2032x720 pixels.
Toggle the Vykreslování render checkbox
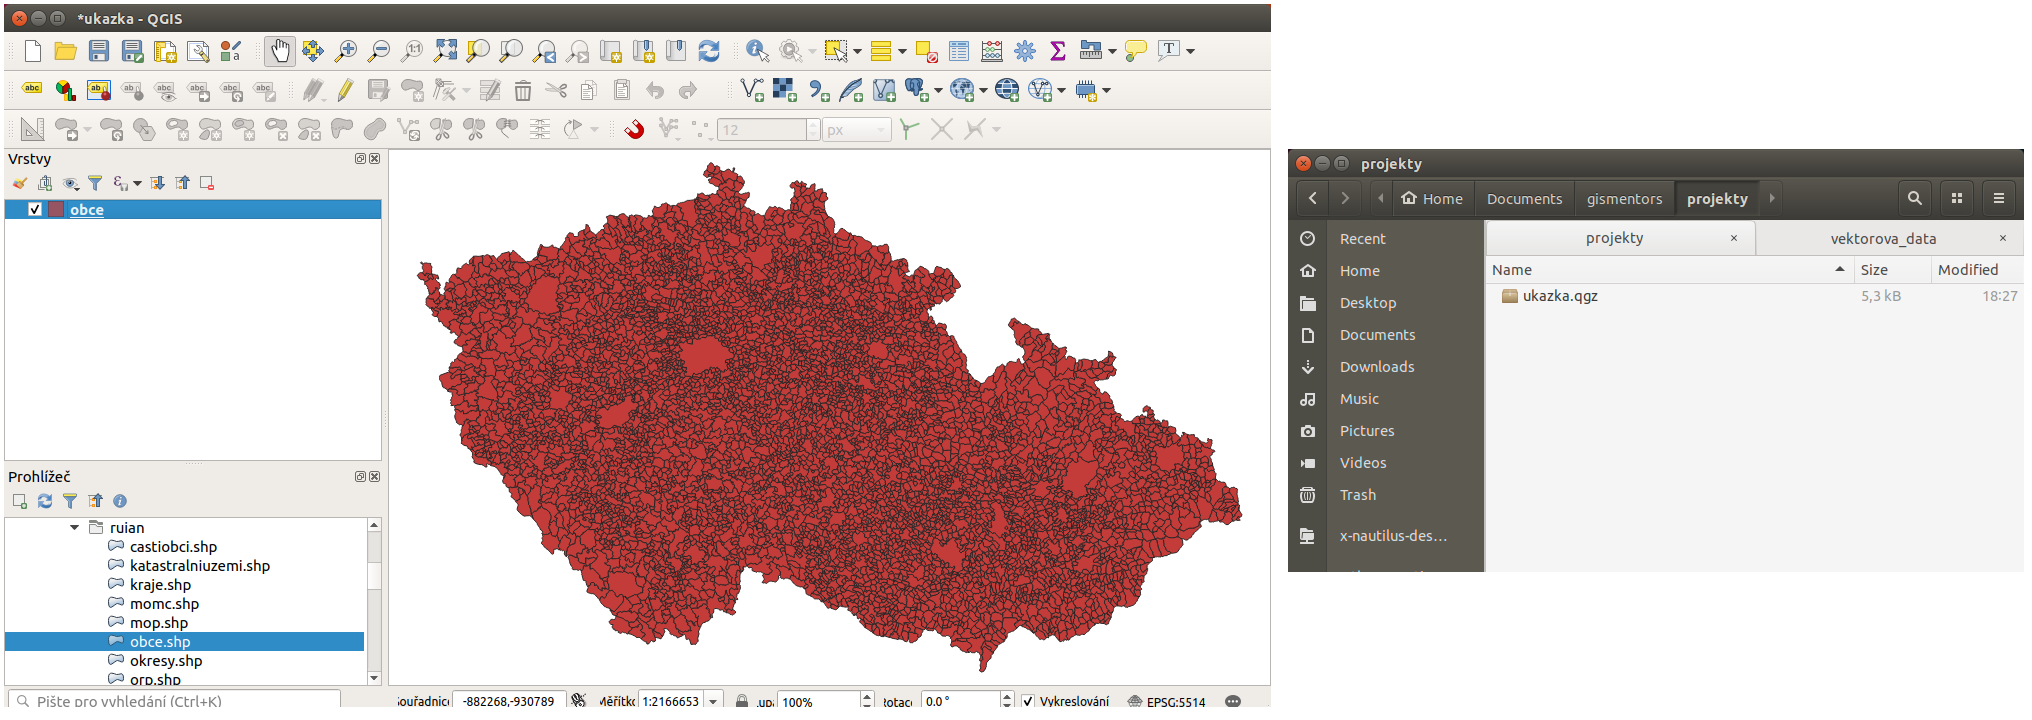point(1027,701)
